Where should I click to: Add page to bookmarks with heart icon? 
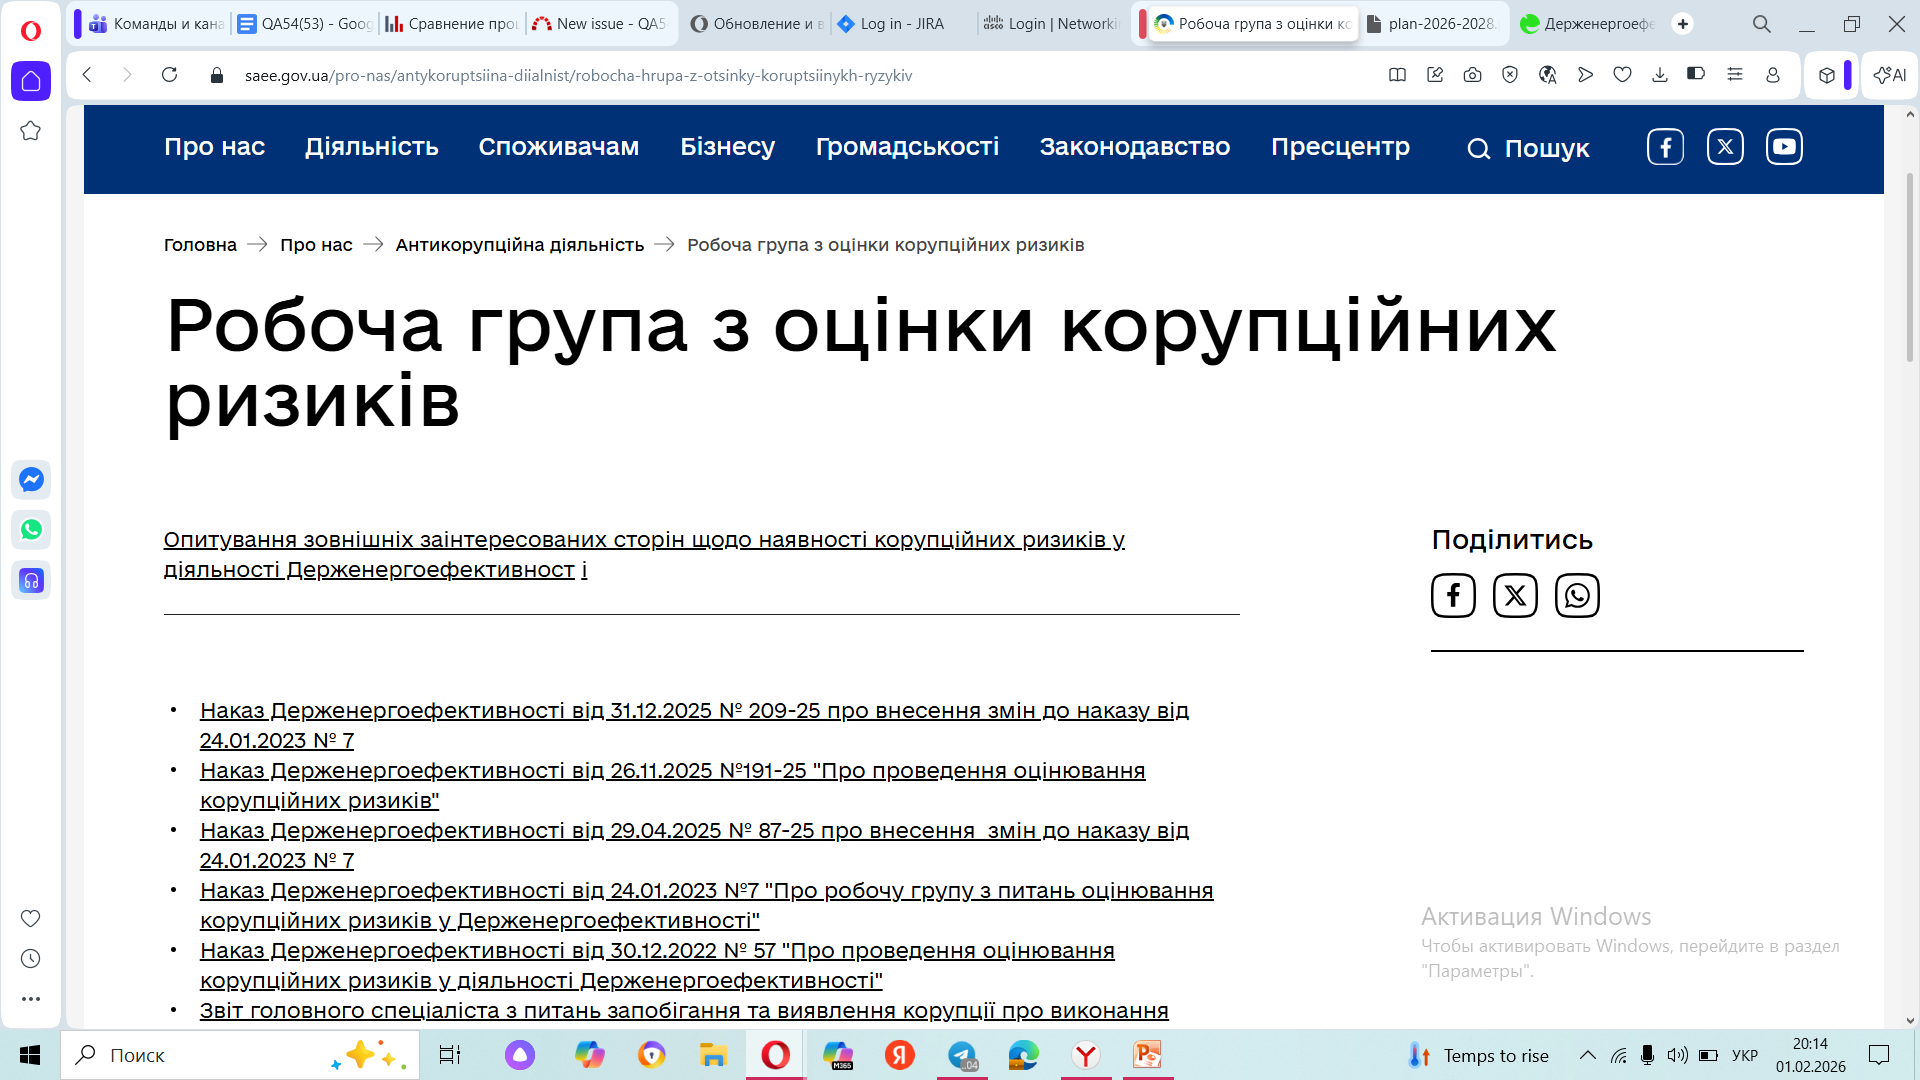pos(1622,75)
